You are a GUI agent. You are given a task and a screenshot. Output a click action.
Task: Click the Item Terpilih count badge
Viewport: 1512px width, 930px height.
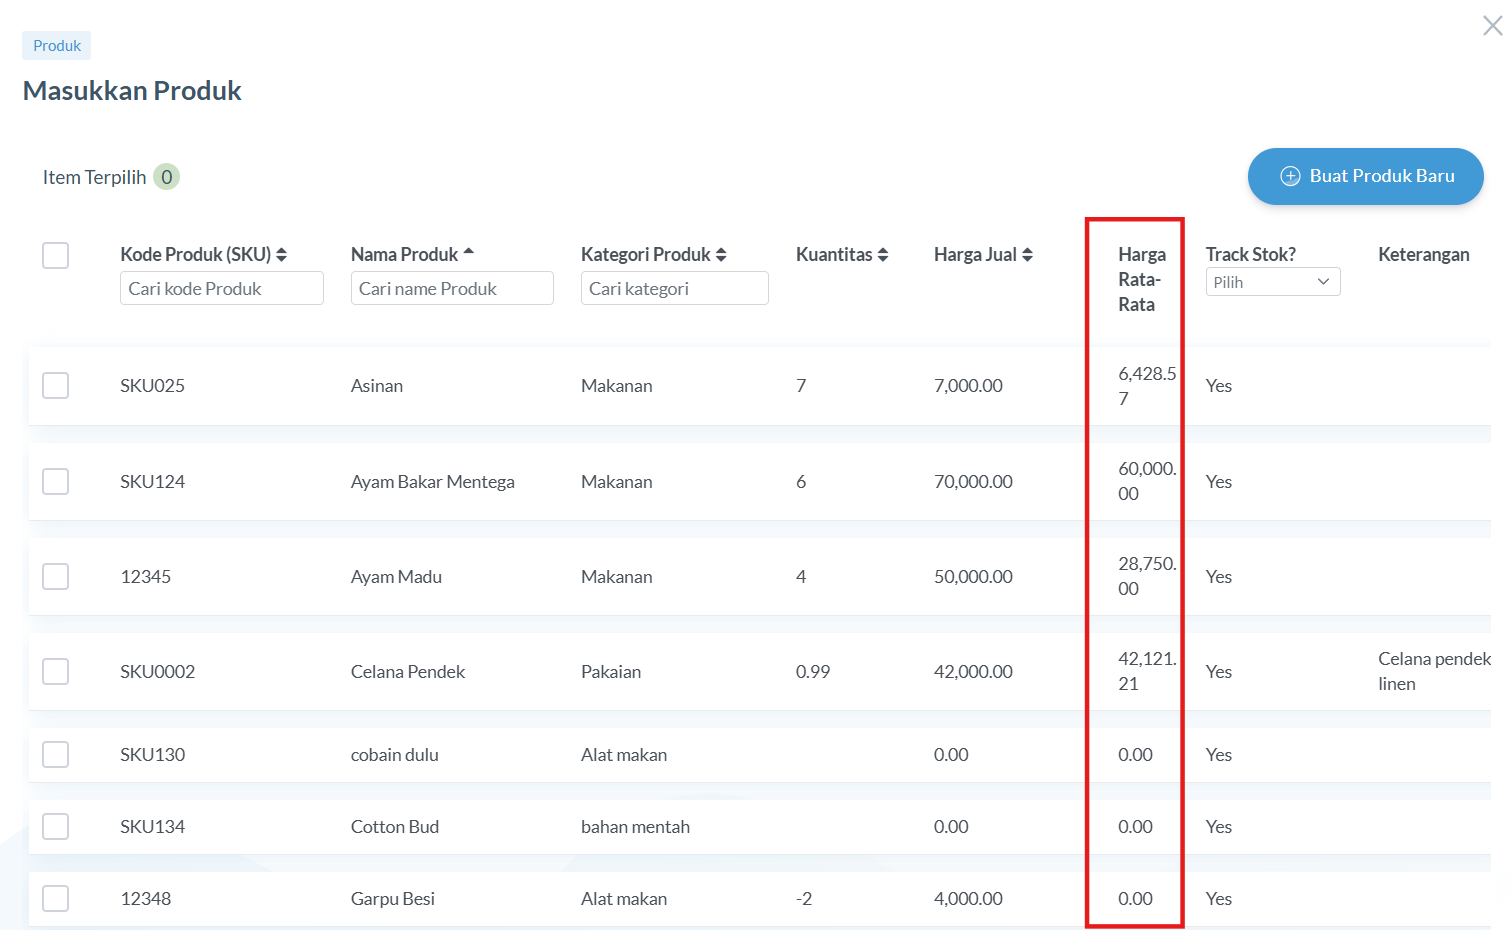click(x=167, y=177)
